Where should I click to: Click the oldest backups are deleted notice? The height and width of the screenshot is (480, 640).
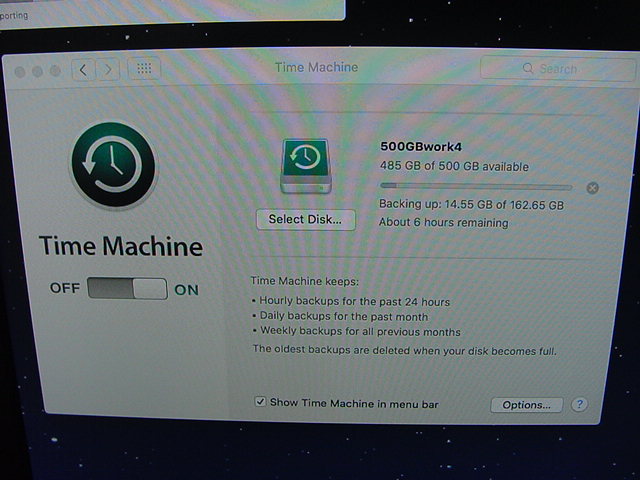click(x=404, y=350)
